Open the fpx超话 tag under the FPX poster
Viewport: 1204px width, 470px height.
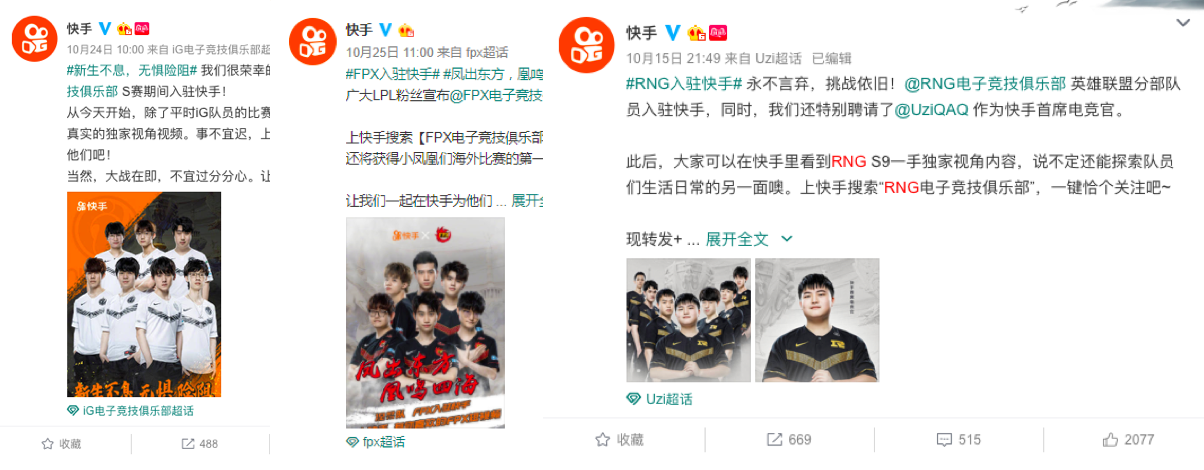[x=376, y=441]
